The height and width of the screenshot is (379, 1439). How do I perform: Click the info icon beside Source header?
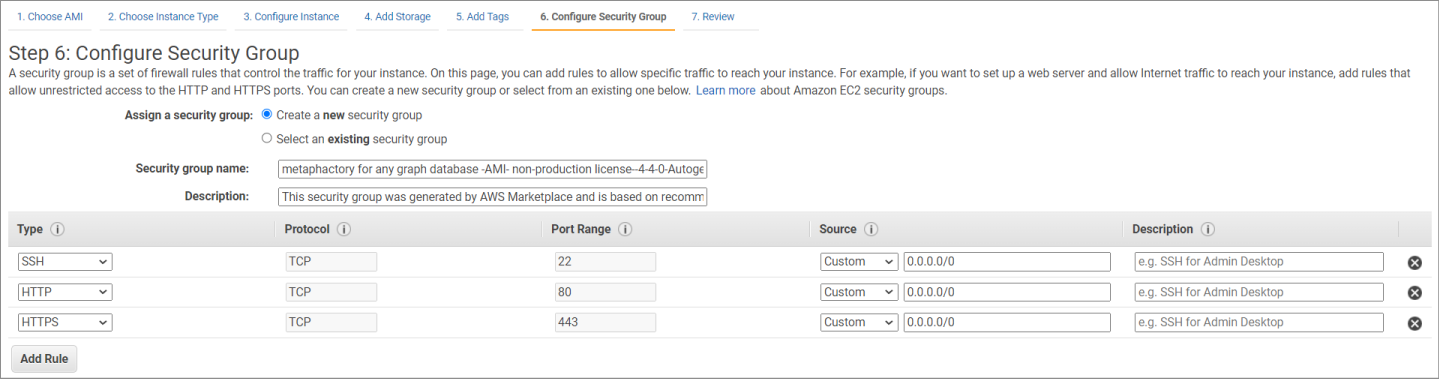871,229
